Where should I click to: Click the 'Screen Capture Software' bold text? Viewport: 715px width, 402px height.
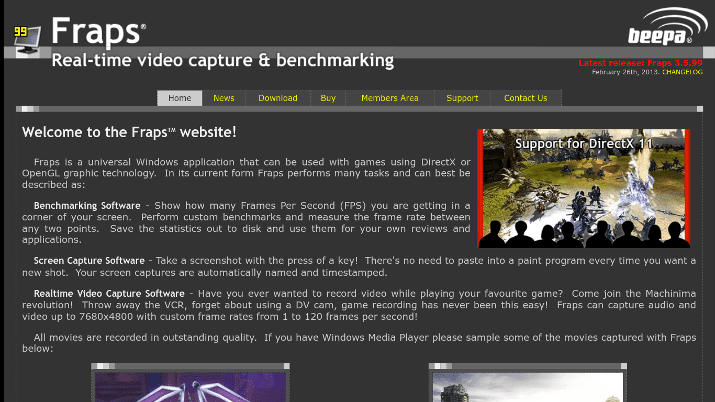pos(89,261)
